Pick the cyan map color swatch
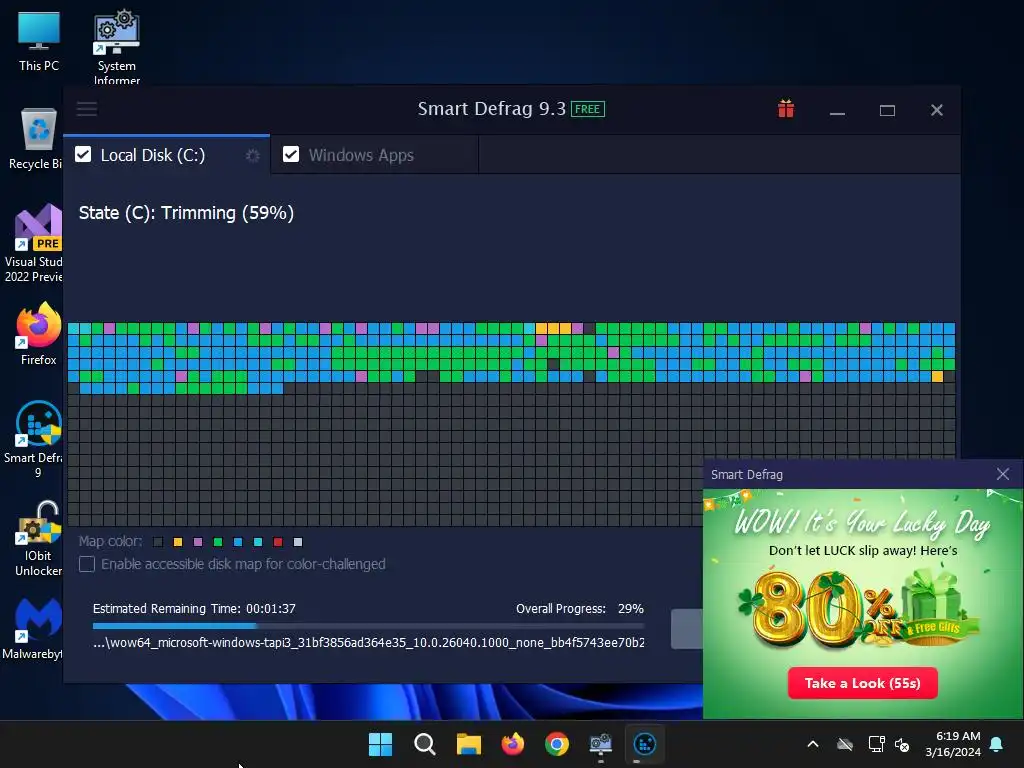Viewport: 1024px width, 768px height. click(x=258, y=542)
